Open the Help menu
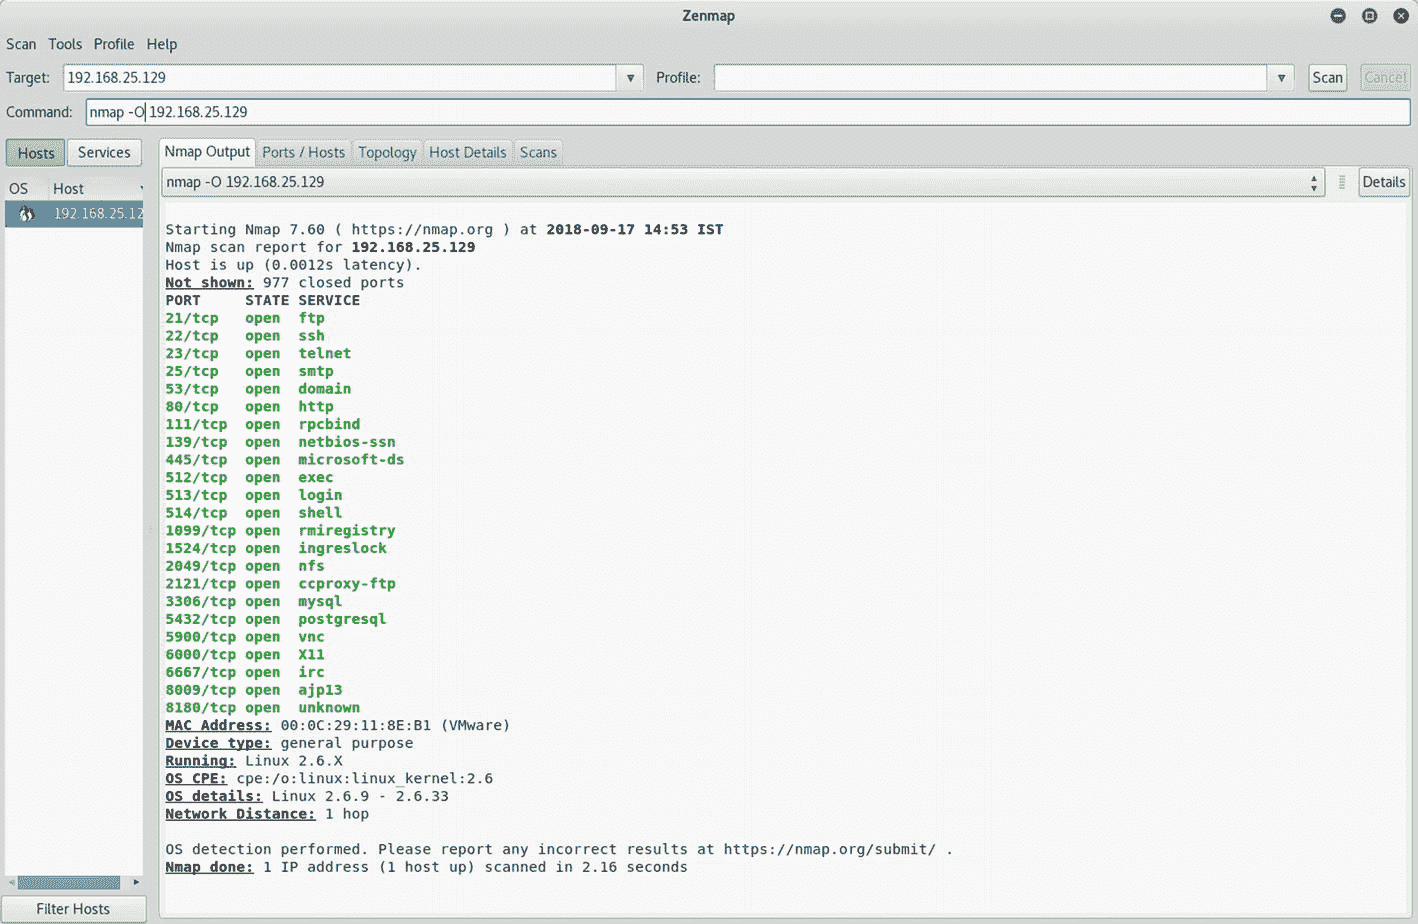This screenshot has width=1418, height=924. tap(162, 44)
